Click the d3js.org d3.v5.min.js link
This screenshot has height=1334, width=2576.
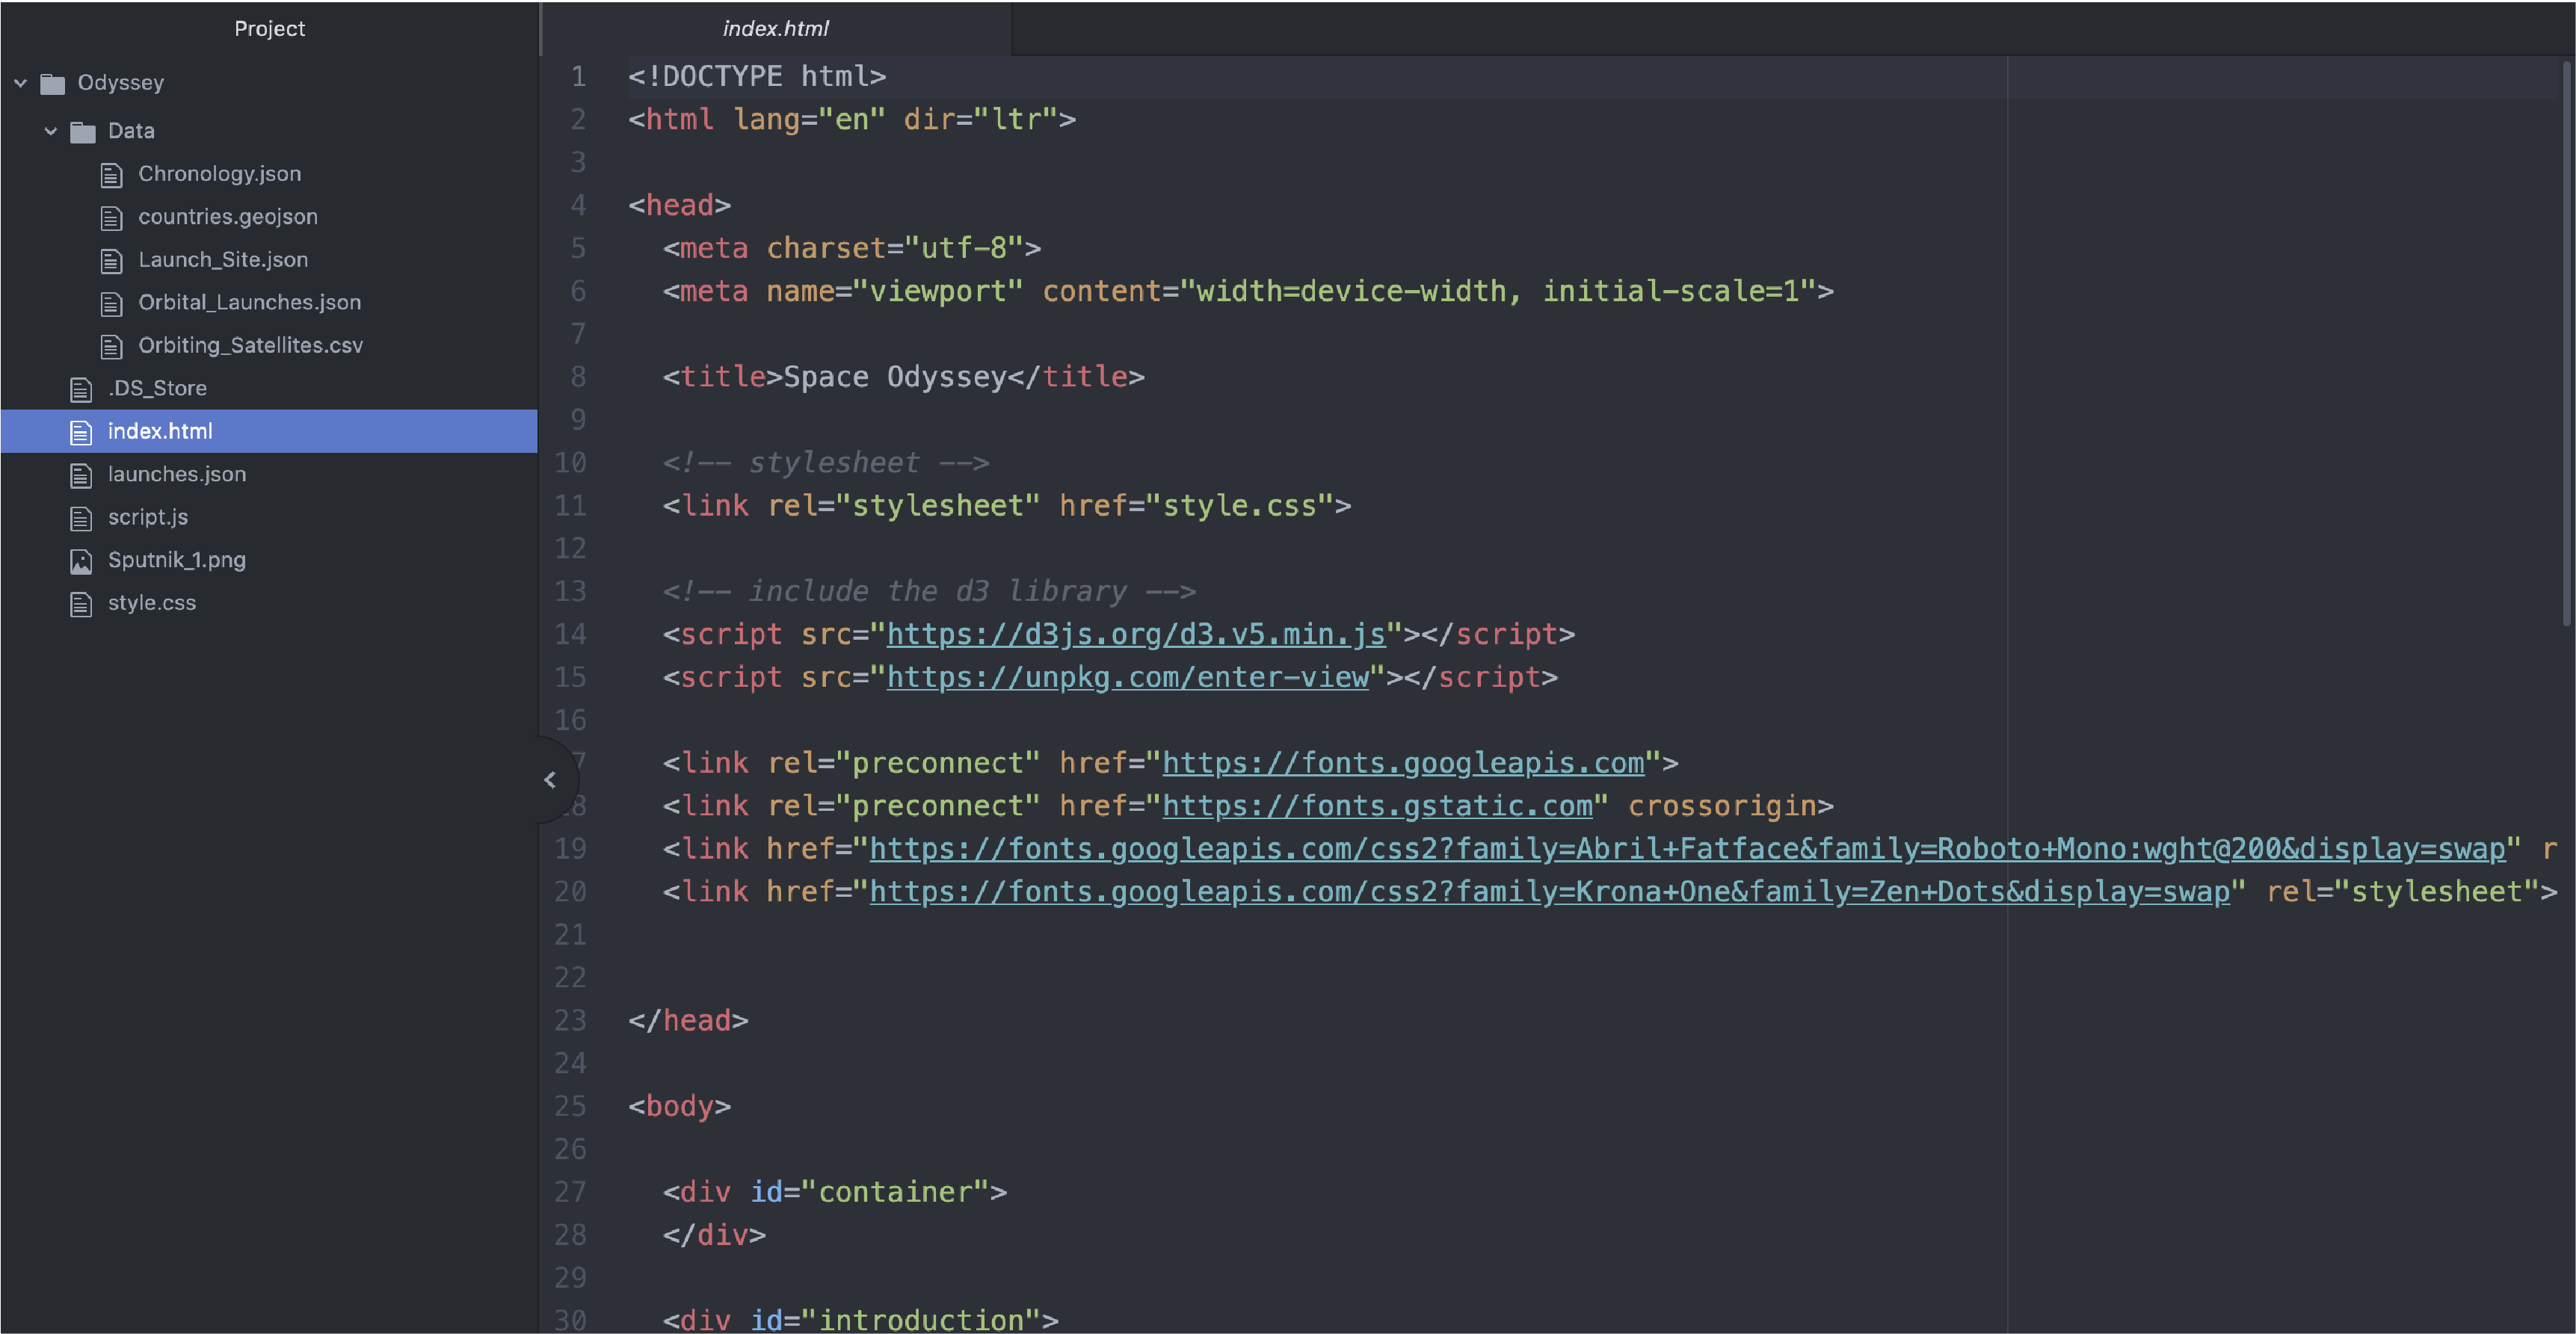point(1136,635)
